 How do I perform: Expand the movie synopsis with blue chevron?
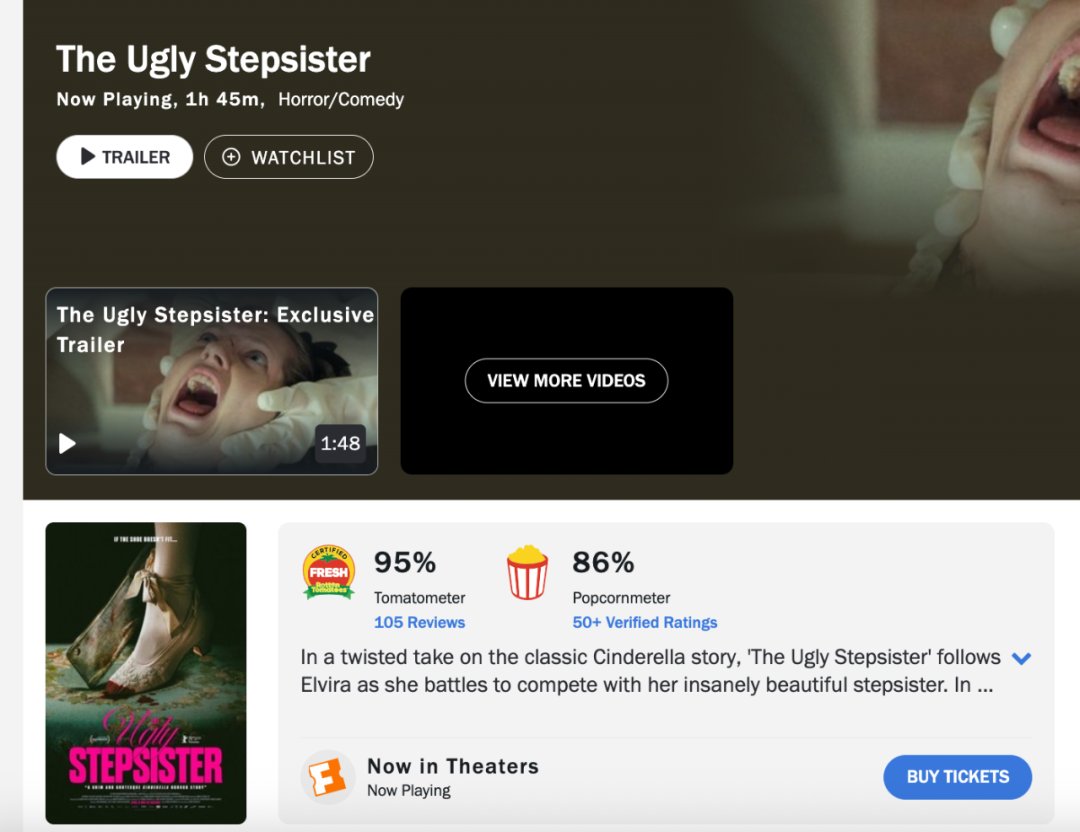point(1021,658)
